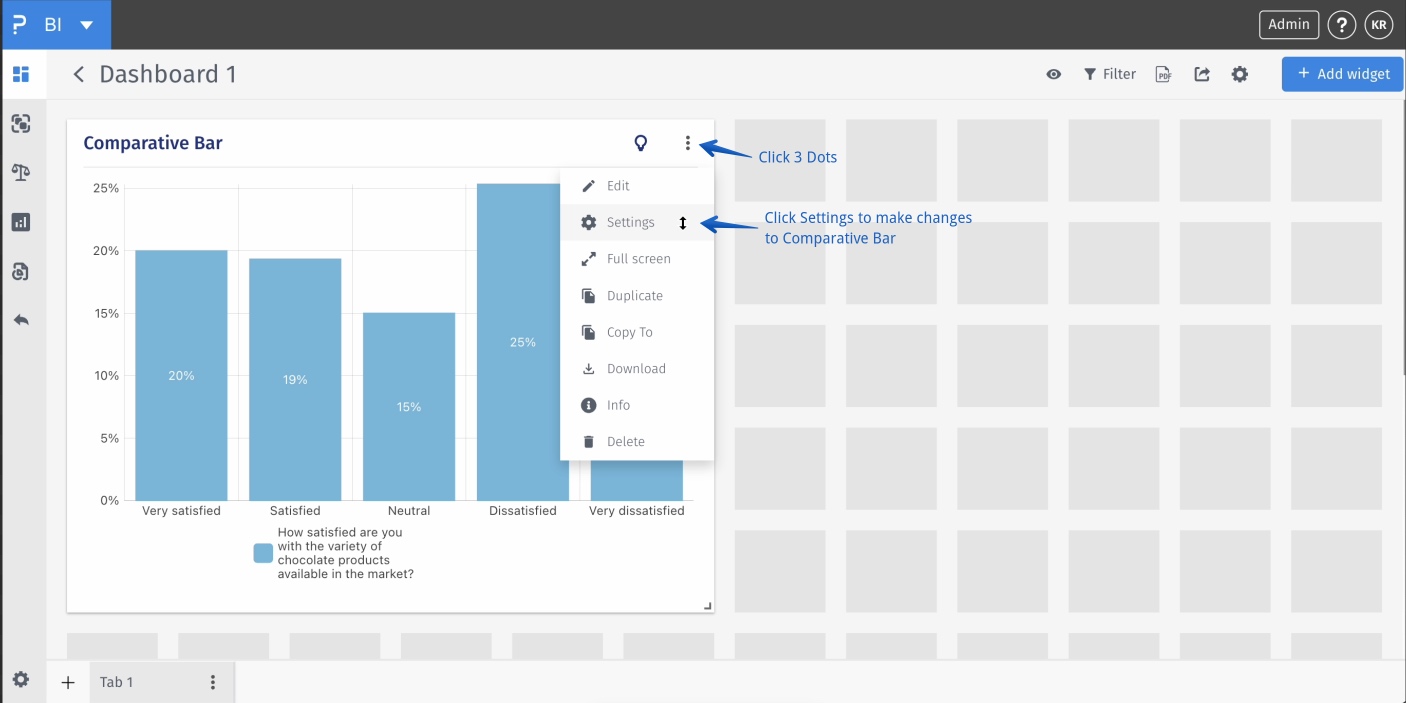Viewport: 1406px width, 703px height.
Task: Open the balance scale icon in sidebar
Action: click(21, 172)
